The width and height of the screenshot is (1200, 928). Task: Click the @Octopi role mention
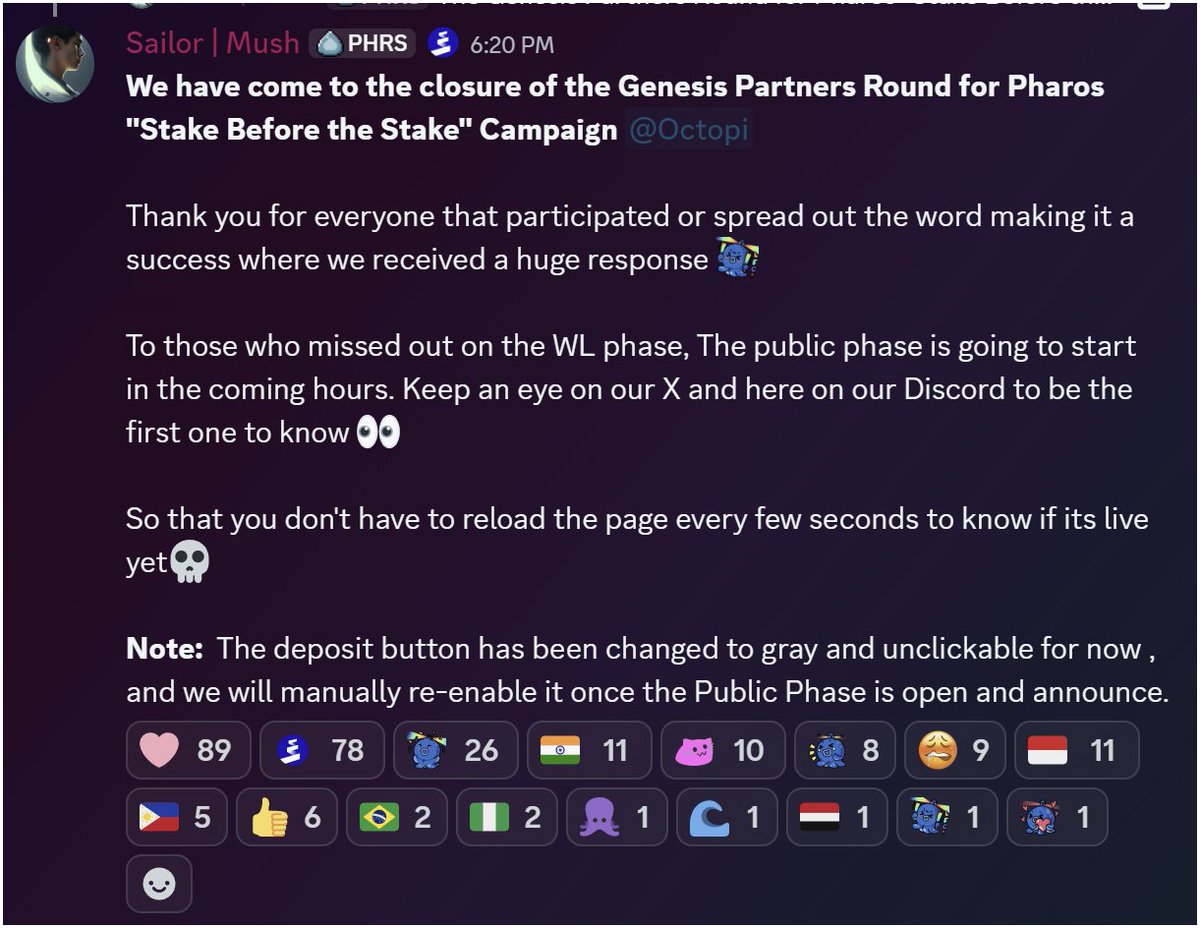pyautogui.click(x=689, y=130)
